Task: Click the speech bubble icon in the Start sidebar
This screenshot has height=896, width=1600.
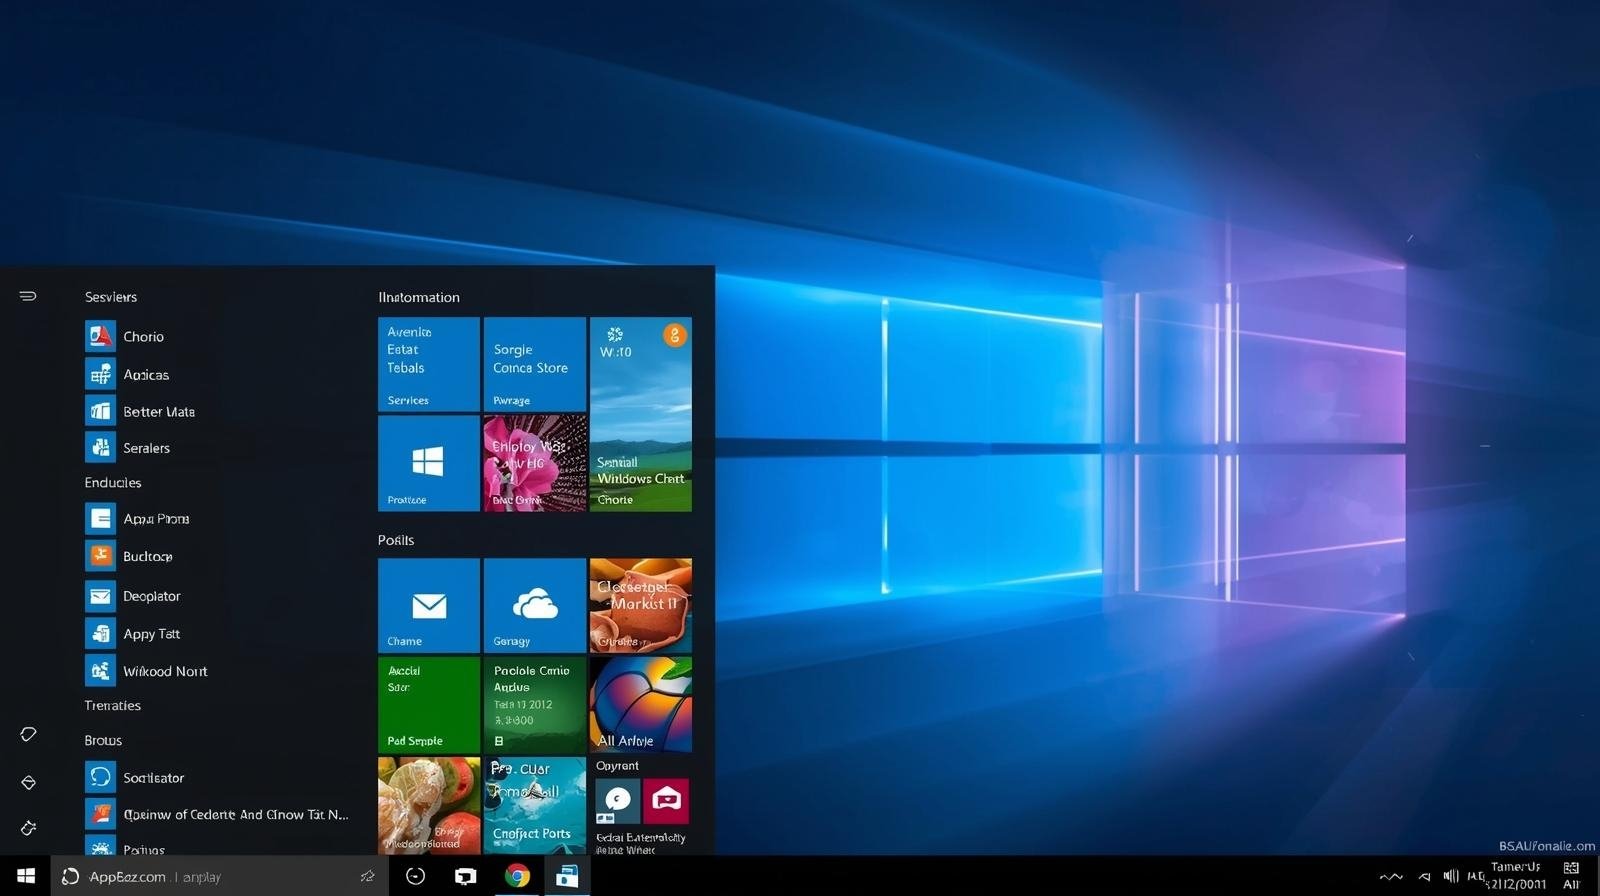Action: pyautogui.click(x=28, y=735)
